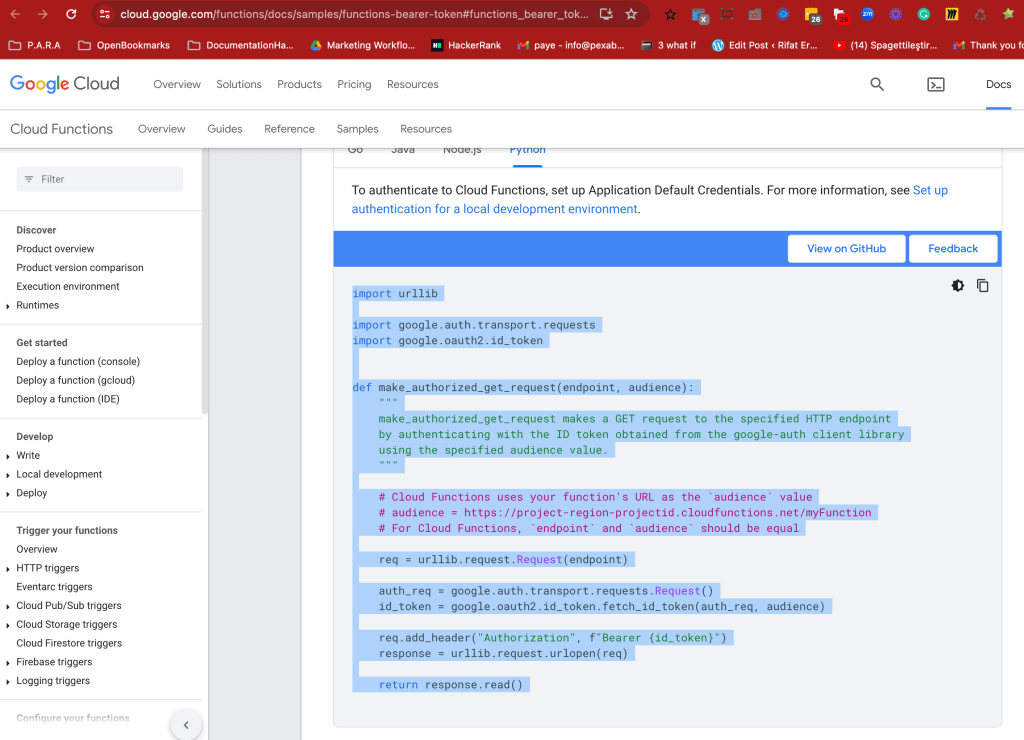Open the search icon in Google Cloud header

tap(877, 84)
